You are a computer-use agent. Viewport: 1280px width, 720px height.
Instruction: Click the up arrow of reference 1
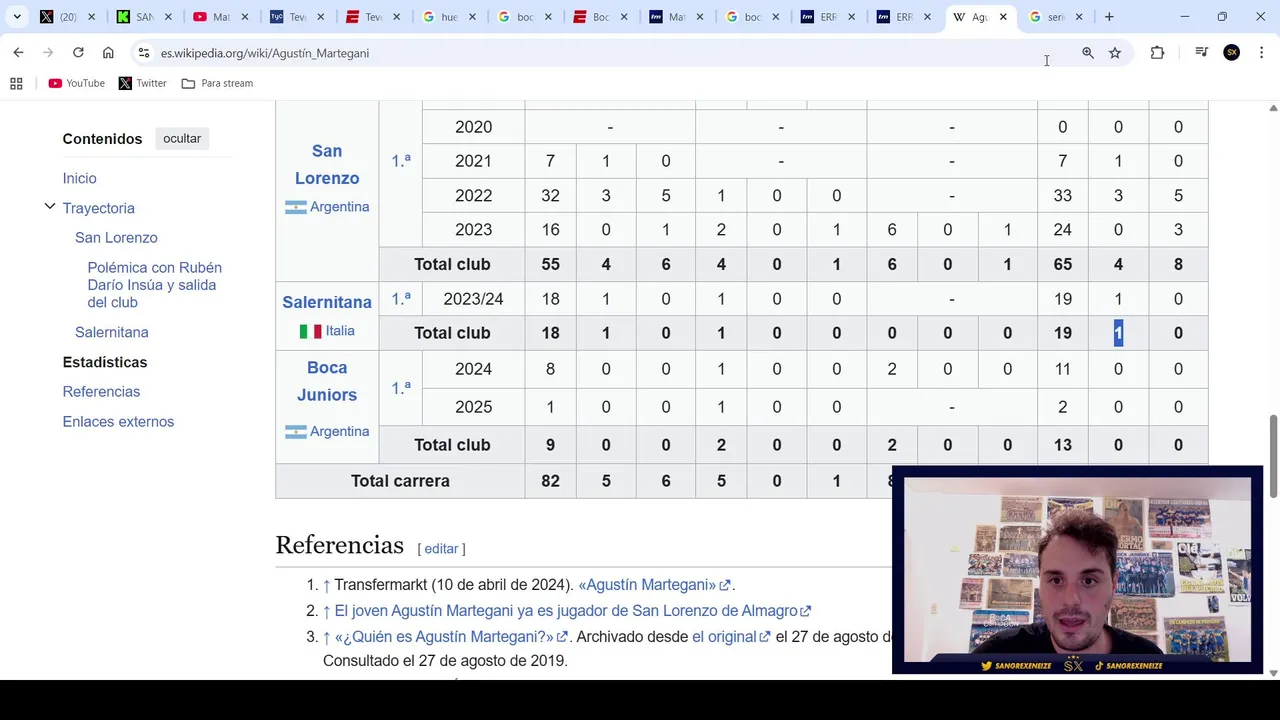coord(326,585)
